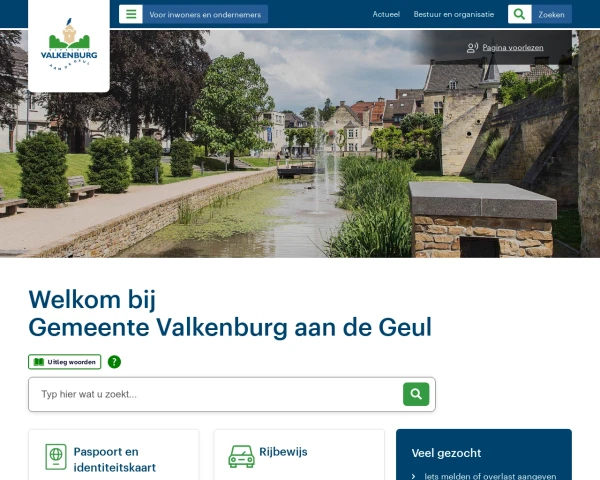
Task: Click the Typ hier wat u zoekt field
Action: click(x=220, y=394)
